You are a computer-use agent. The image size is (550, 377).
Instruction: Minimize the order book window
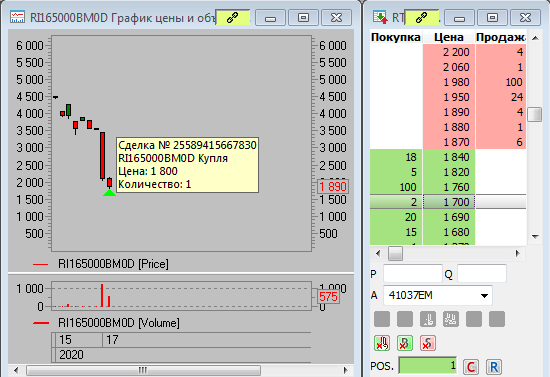click(460, 18)
